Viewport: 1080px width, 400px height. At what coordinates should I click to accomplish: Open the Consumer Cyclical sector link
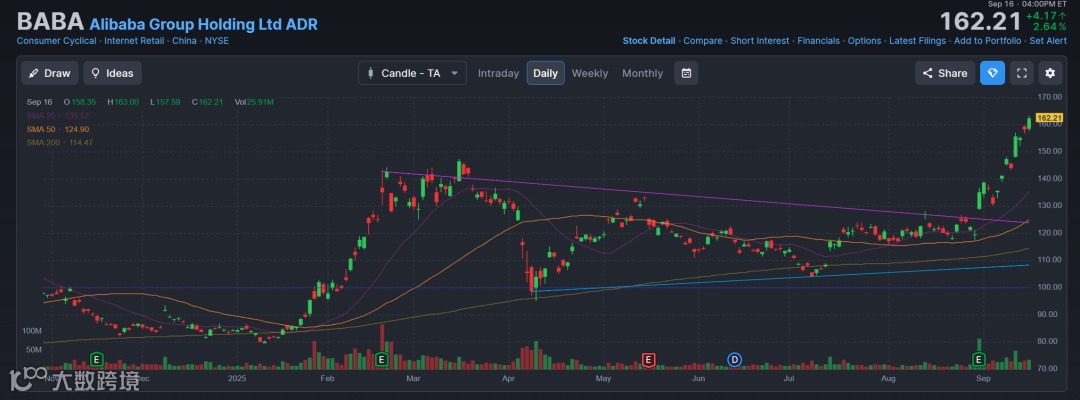pos(56,41)
